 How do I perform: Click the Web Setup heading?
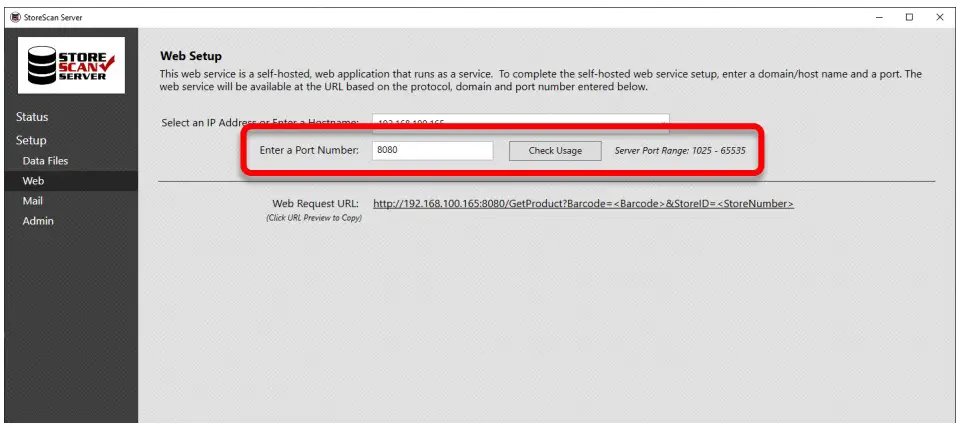[x=191, y=56]
